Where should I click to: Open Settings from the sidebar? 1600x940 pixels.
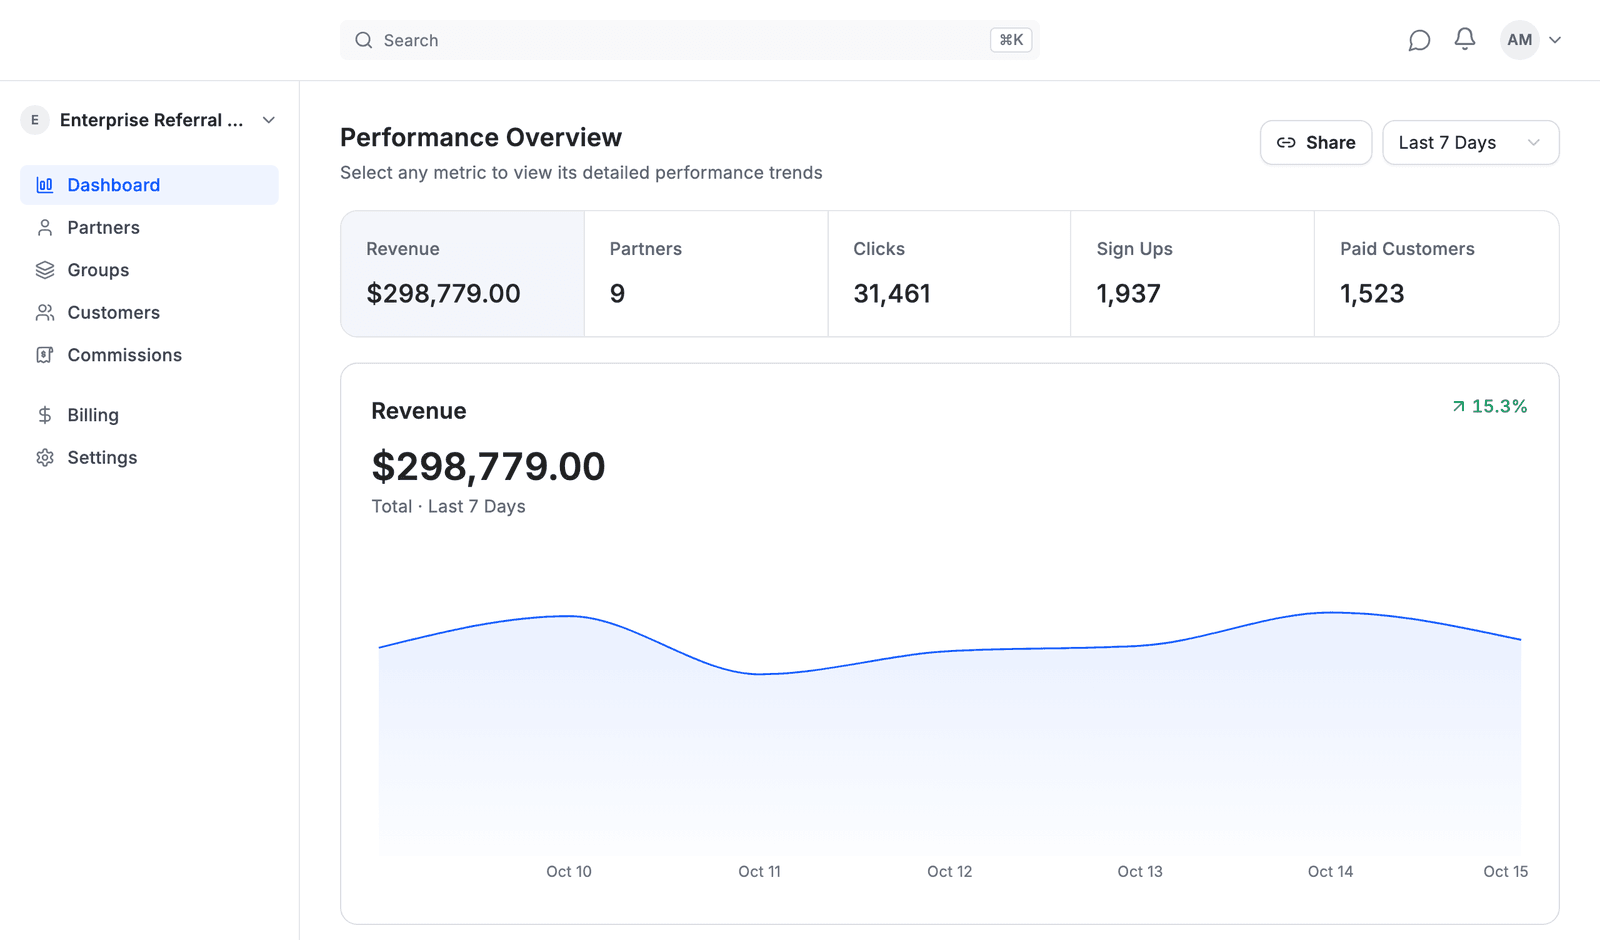[149, 458]
